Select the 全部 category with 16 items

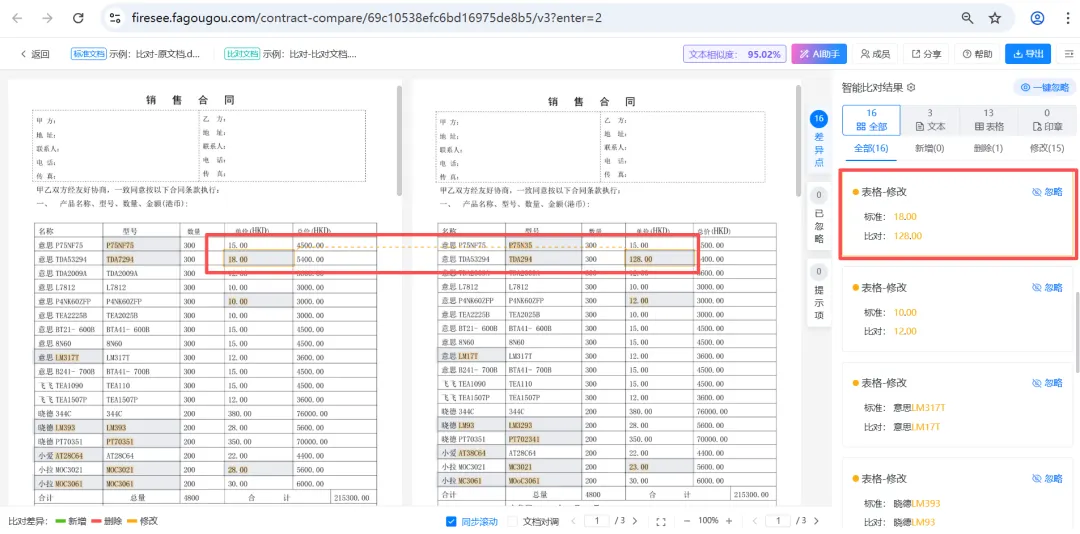click(871, 120)
